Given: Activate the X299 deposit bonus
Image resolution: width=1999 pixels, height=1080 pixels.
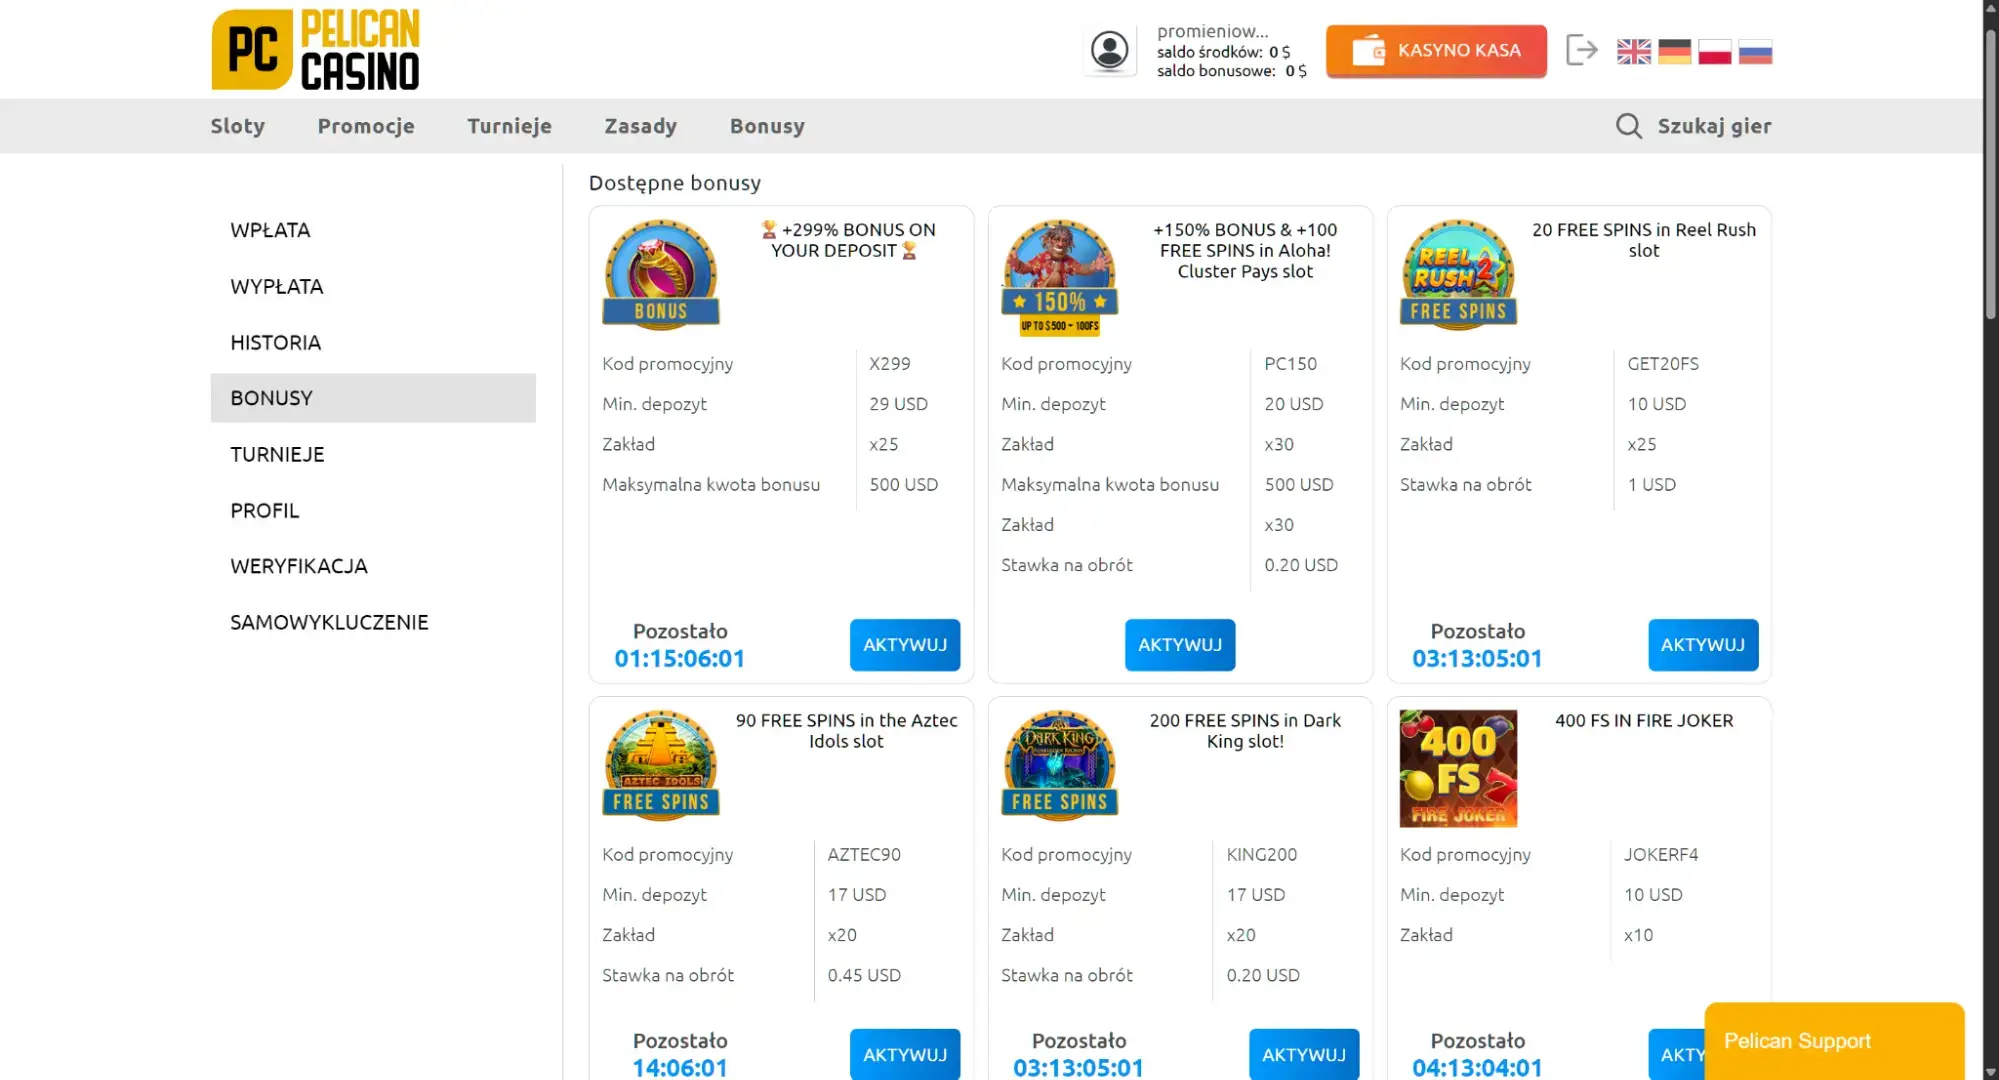Looking at the screenshot, I should click(x=905, y=645).
